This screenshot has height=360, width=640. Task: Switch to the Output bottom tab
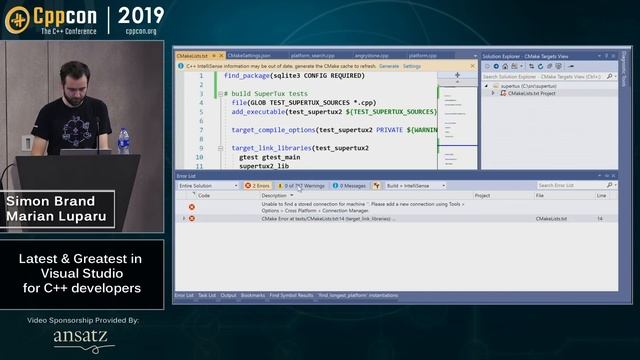(228, 296)
